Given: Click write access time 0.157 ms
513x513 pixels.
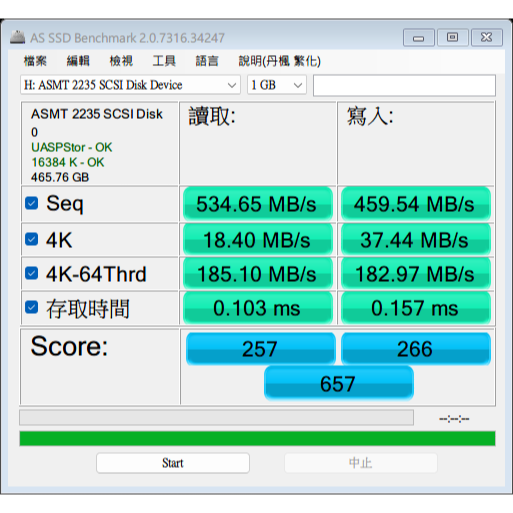Looking at the screenshot, I should coord(416,308).
